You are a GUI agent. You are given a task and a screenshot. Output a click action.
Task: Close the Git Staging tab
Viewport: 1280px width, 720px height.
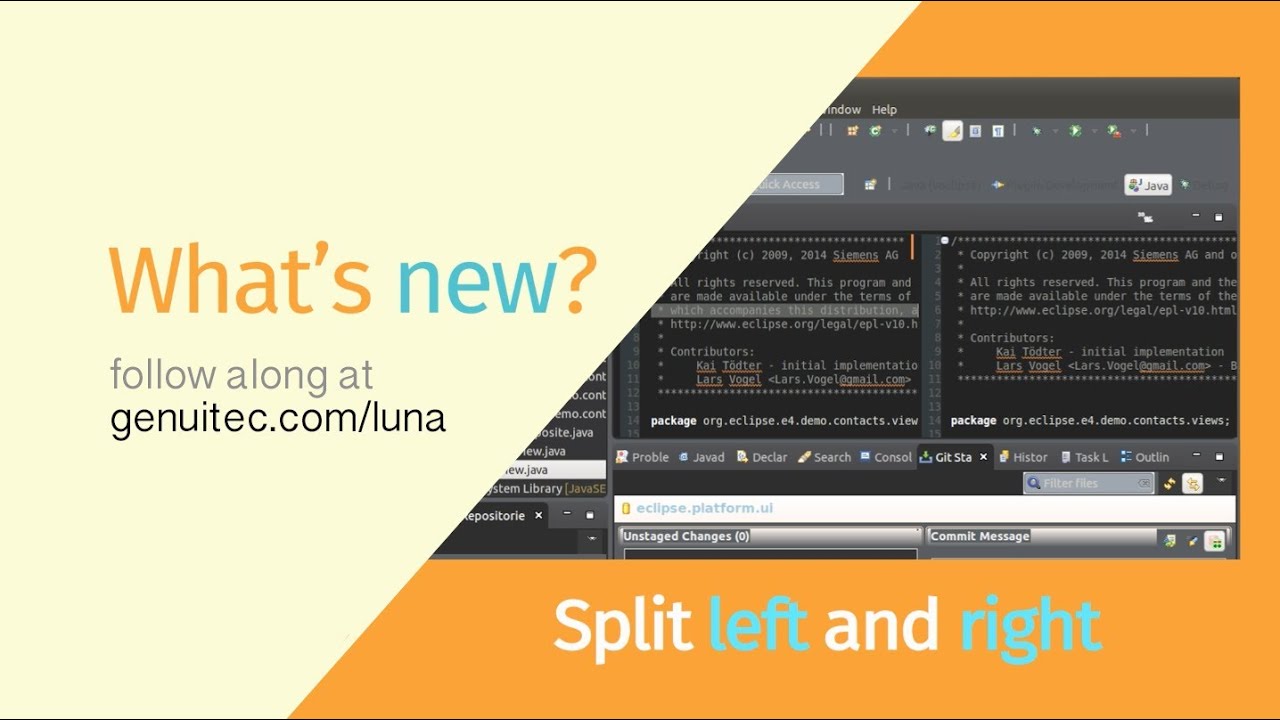[983, 457]
